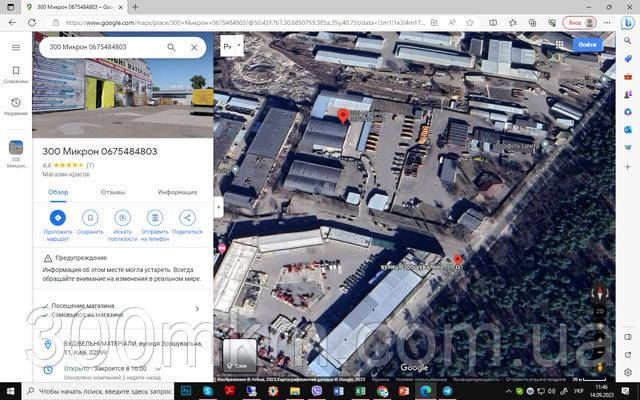Image resolution: width=640 pixels, height=400 pixels.
Task: Expand service options chevron beside Посещение магазина
Action: click(x=198, y=309)
